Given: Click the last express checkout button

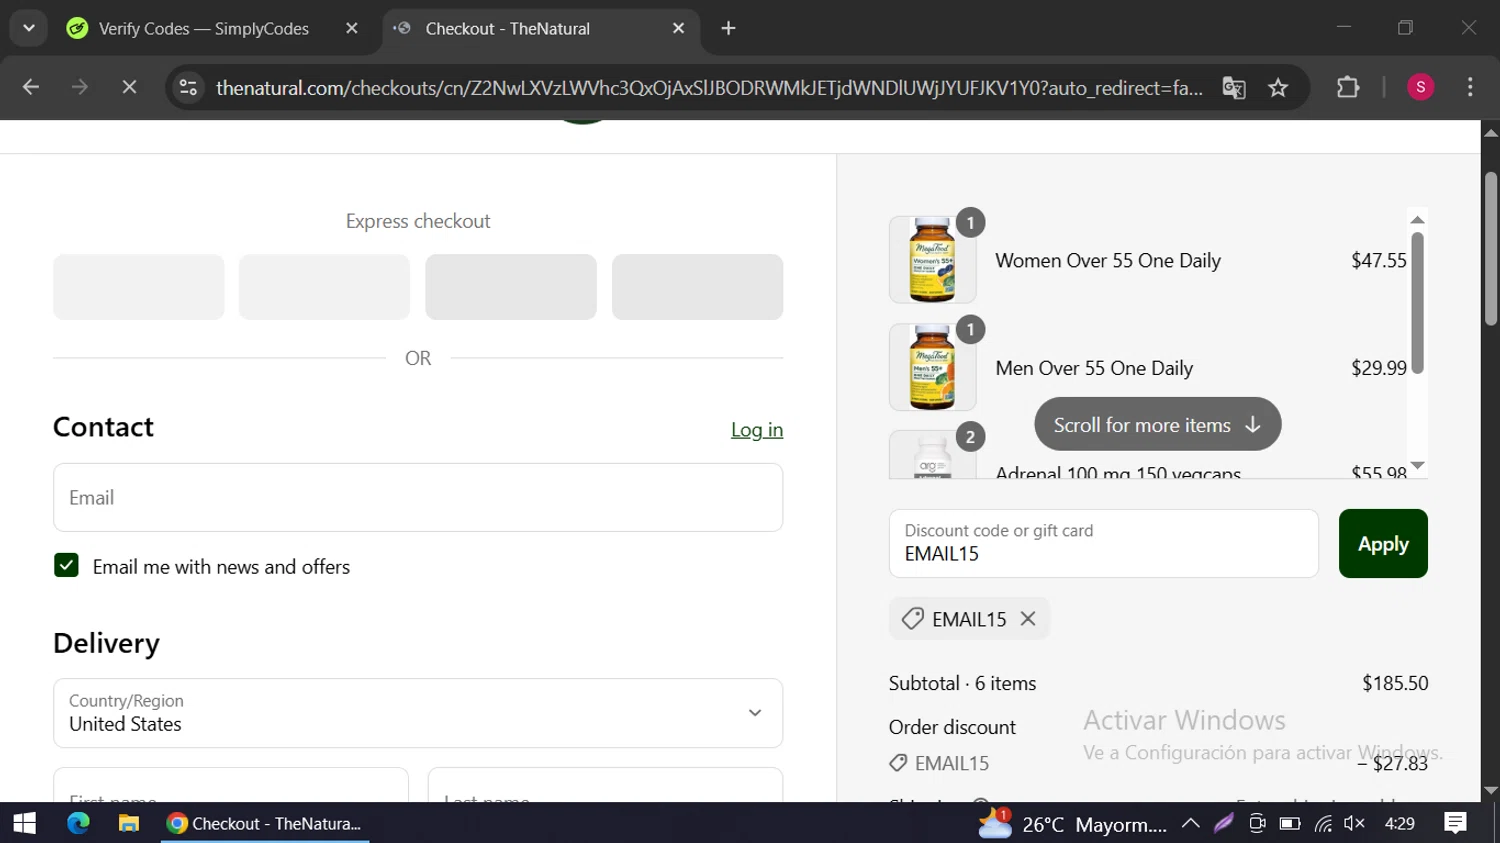Looking at the screenshot, I should (698, 287).
